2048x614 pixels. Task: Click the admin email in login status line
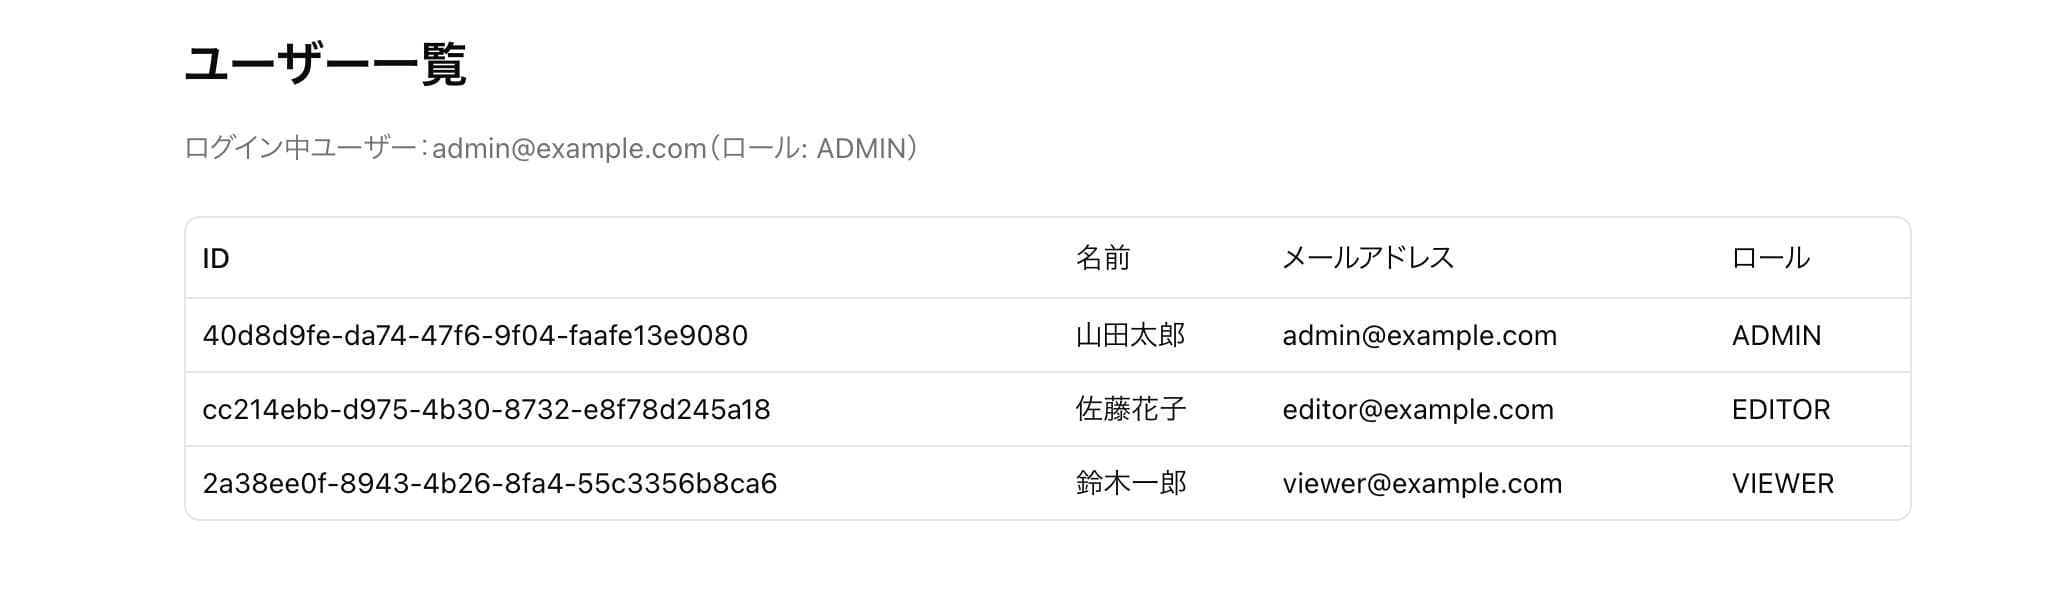(x=570, y=148)
